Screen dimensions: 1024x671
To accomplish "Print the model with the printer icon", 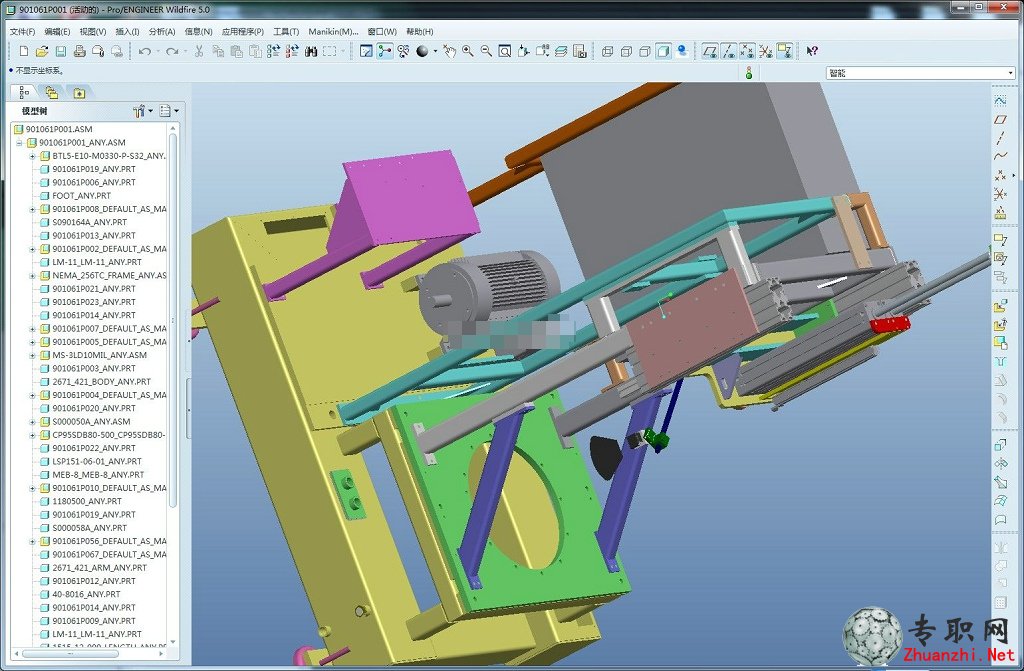I will pyautogui.click(x=80, y=51).
